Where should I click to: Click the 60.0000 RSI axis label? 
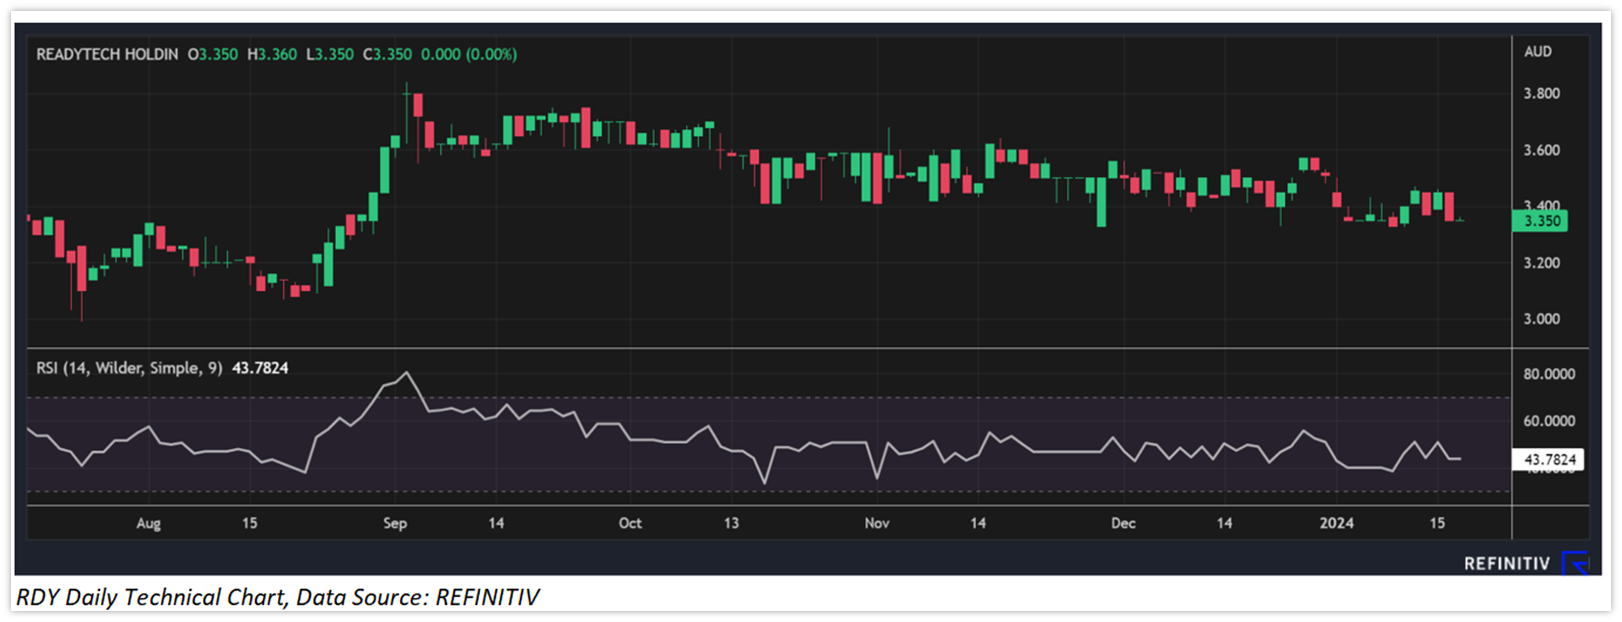coord(1549,421)
